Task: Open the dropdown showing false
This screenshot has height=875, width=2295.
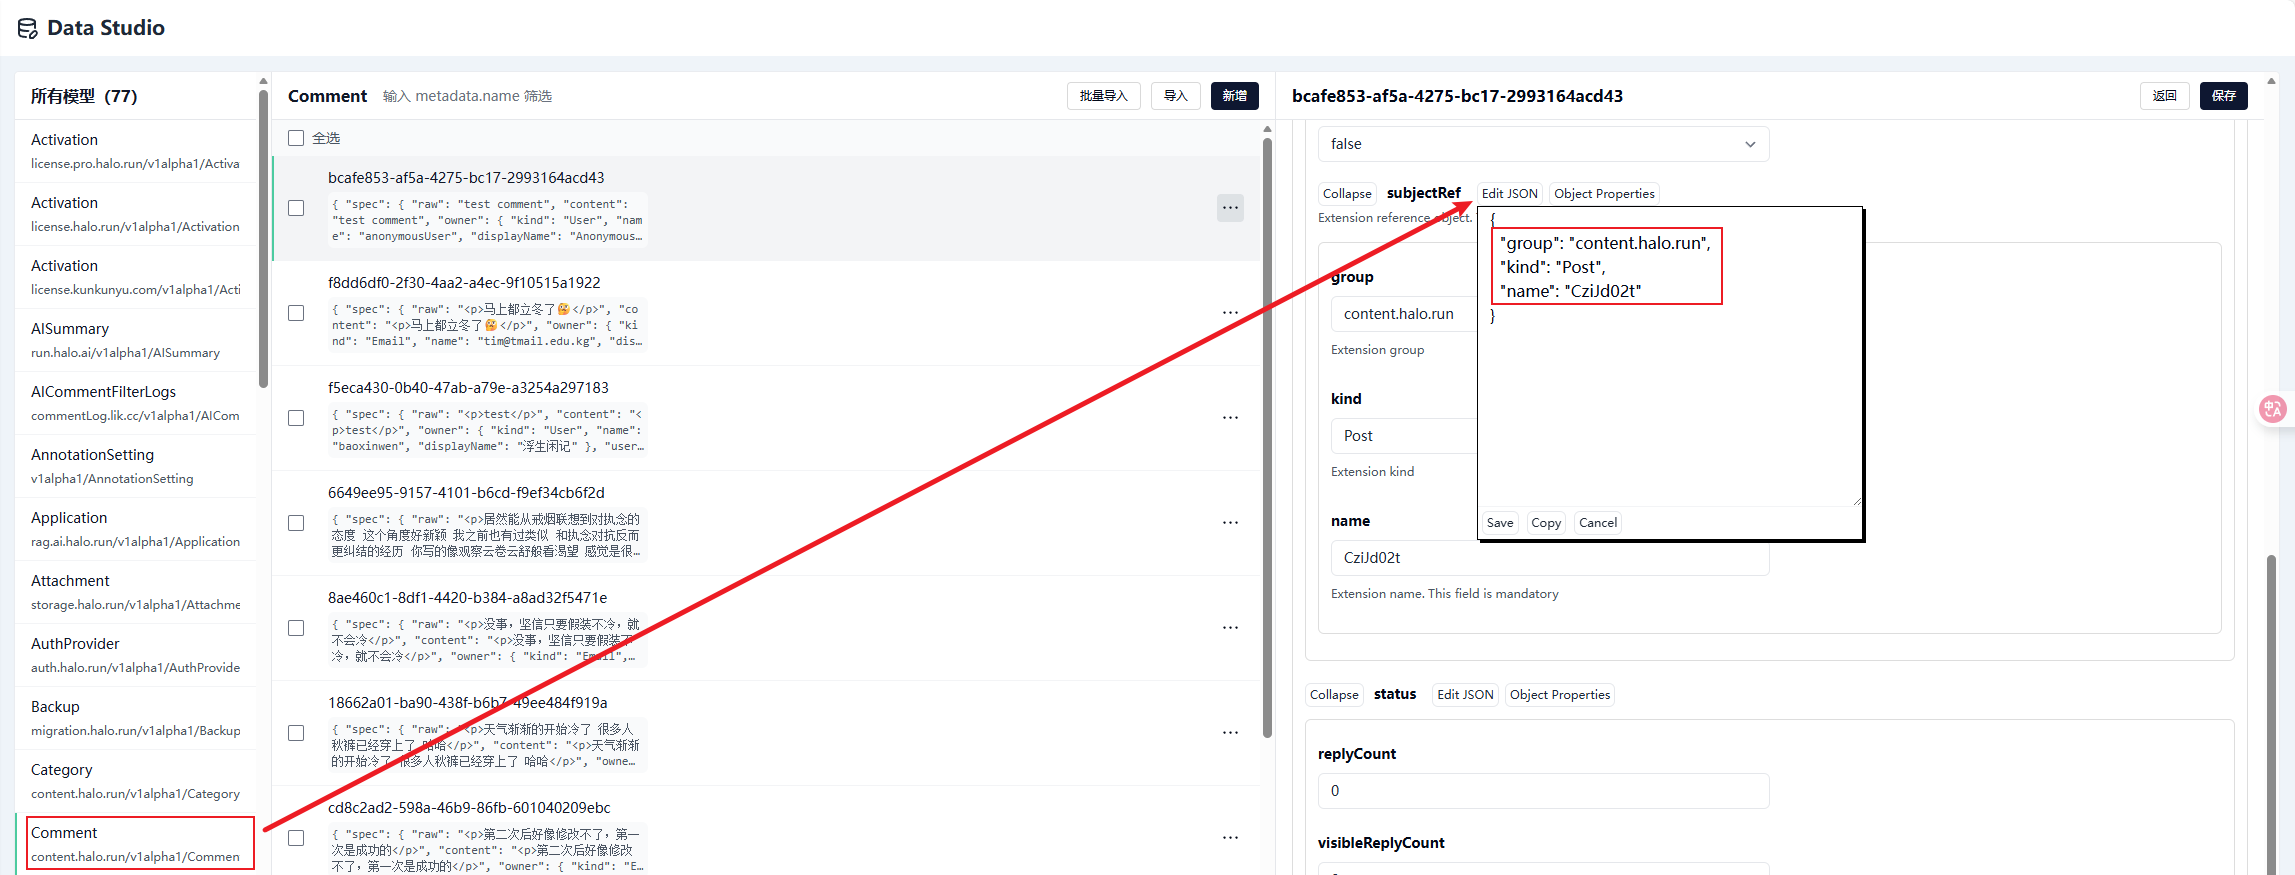Action: (1543, 144)
